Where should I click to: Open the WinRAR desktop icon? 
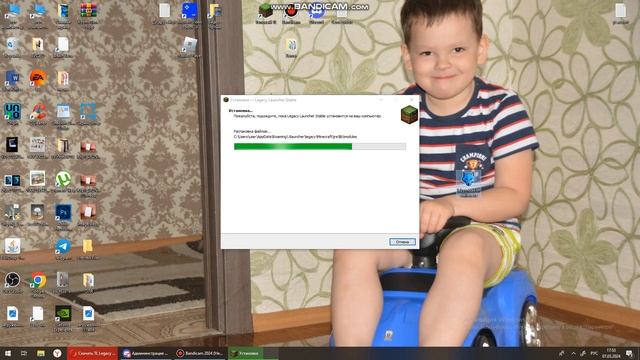pyautogui.click(x=88, y=12)
